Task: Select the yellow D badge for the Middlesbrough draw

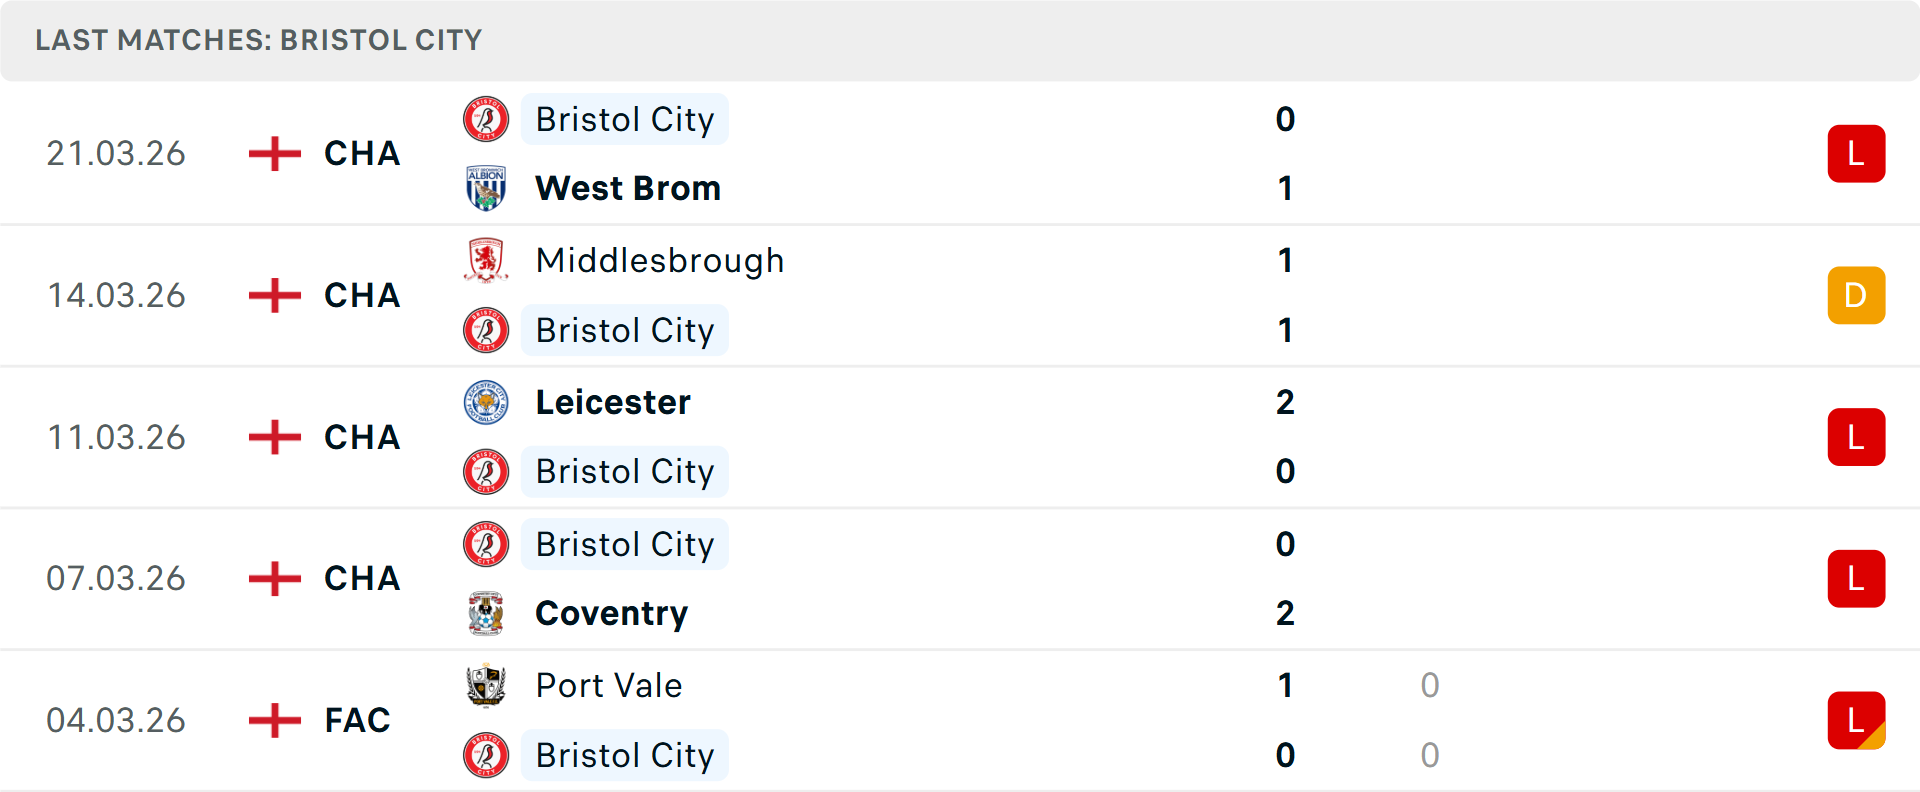Action: (x=1857, y=295)
